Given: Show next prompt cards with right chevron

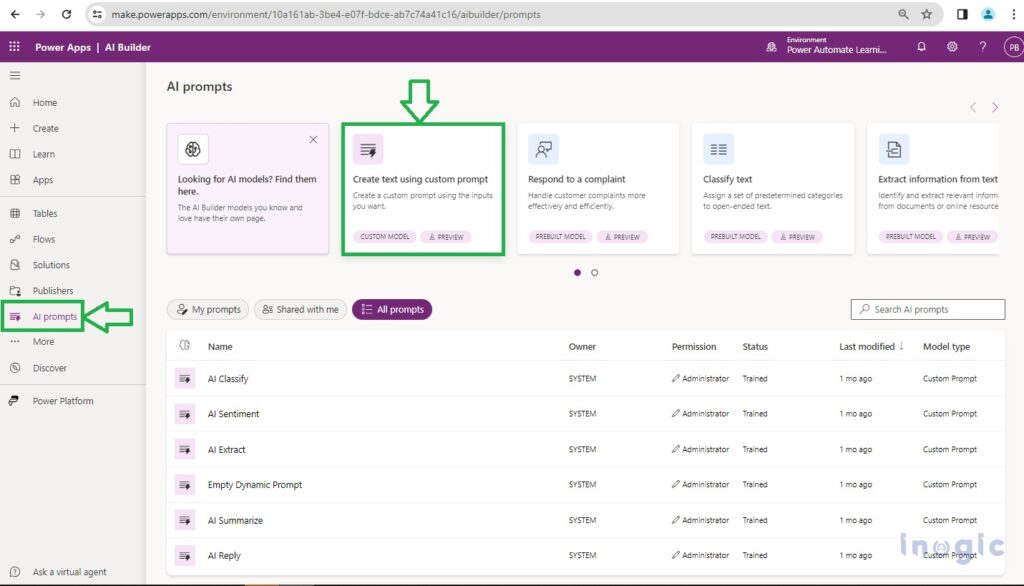Looking at the screenshot, I should pyautogui.click(x=995, y=107).
